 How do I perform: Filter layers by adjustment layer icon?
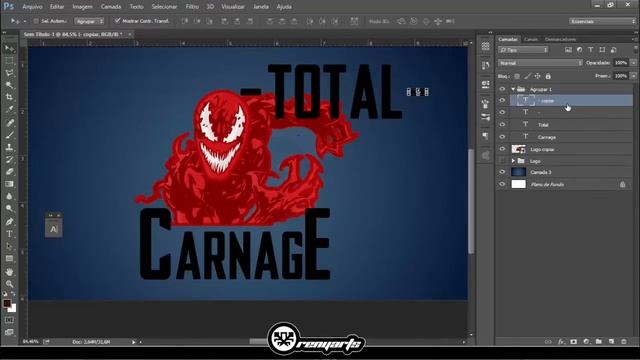point(580,50)
